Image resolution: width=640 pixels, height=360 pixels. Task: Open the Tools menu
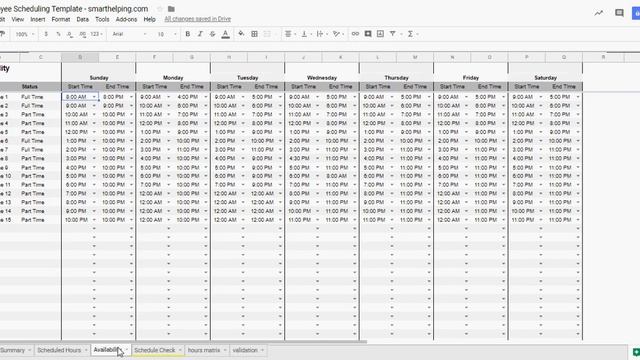point(102,19)
